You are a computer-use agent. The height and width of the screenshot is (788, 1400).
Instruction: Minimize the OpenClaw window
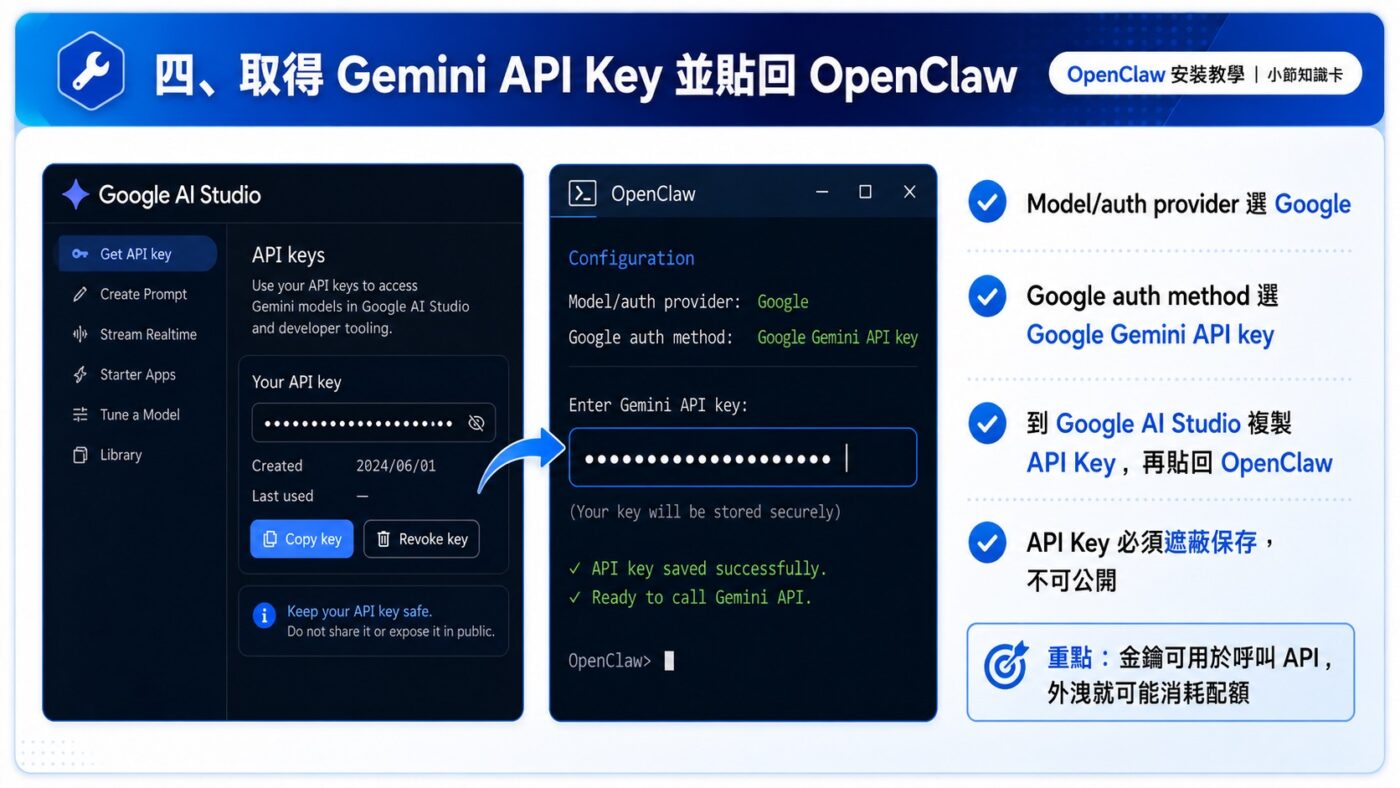pos(822,192)
